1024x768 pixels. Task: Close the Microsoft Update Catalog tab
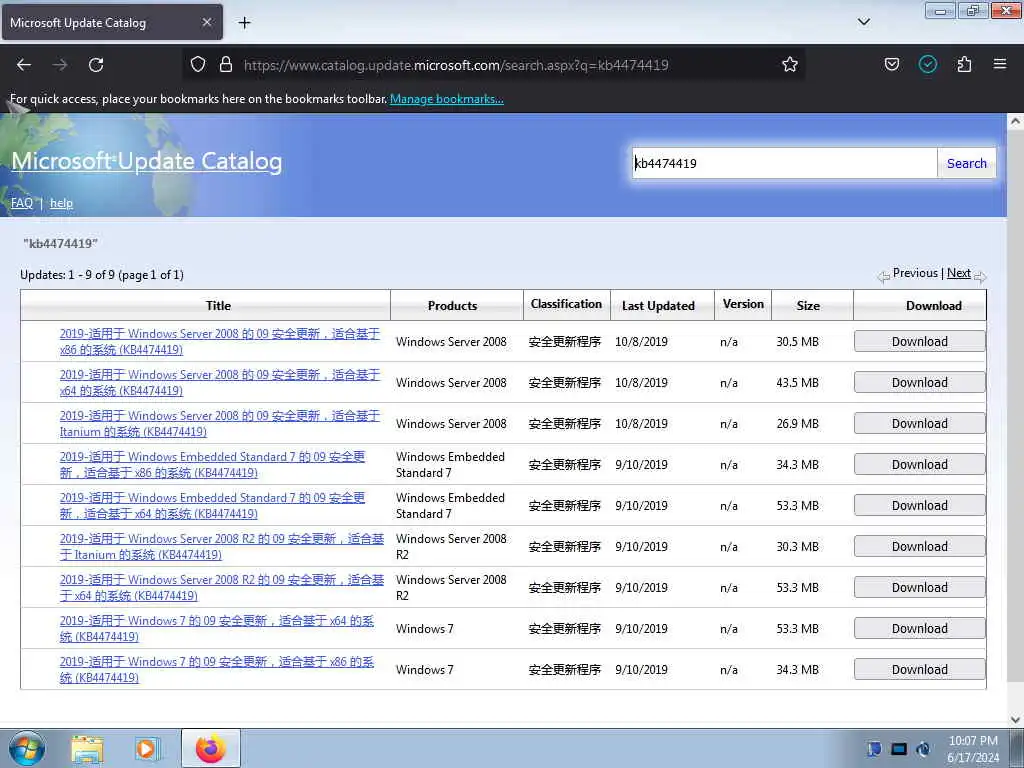pos(206,22)
